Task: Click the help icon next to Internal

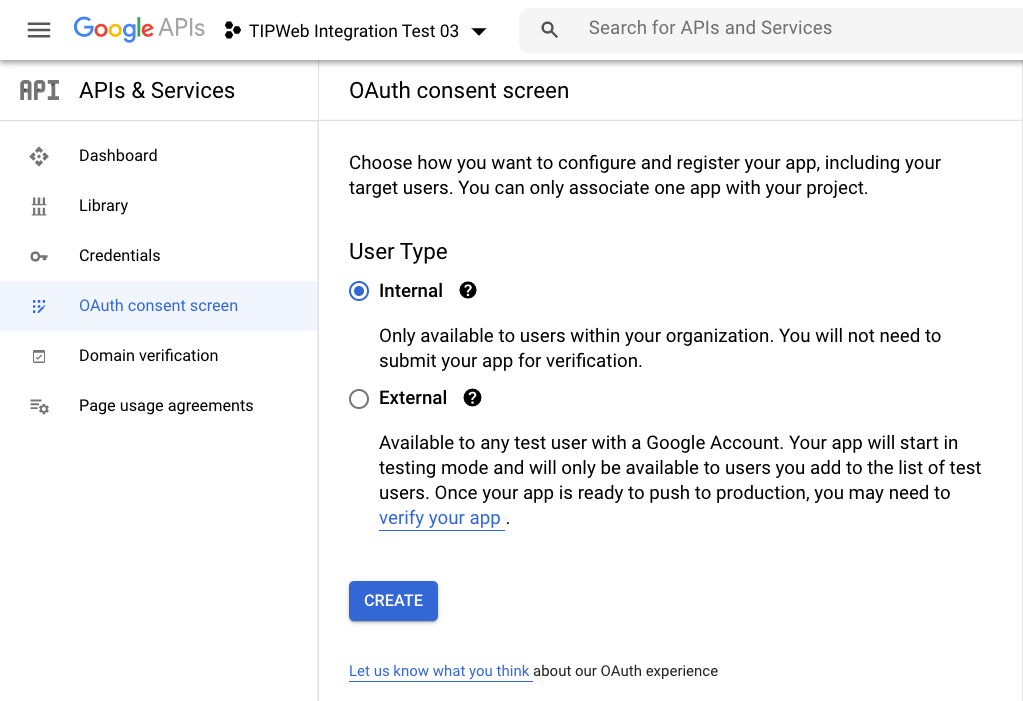Action: coord(468,290)
